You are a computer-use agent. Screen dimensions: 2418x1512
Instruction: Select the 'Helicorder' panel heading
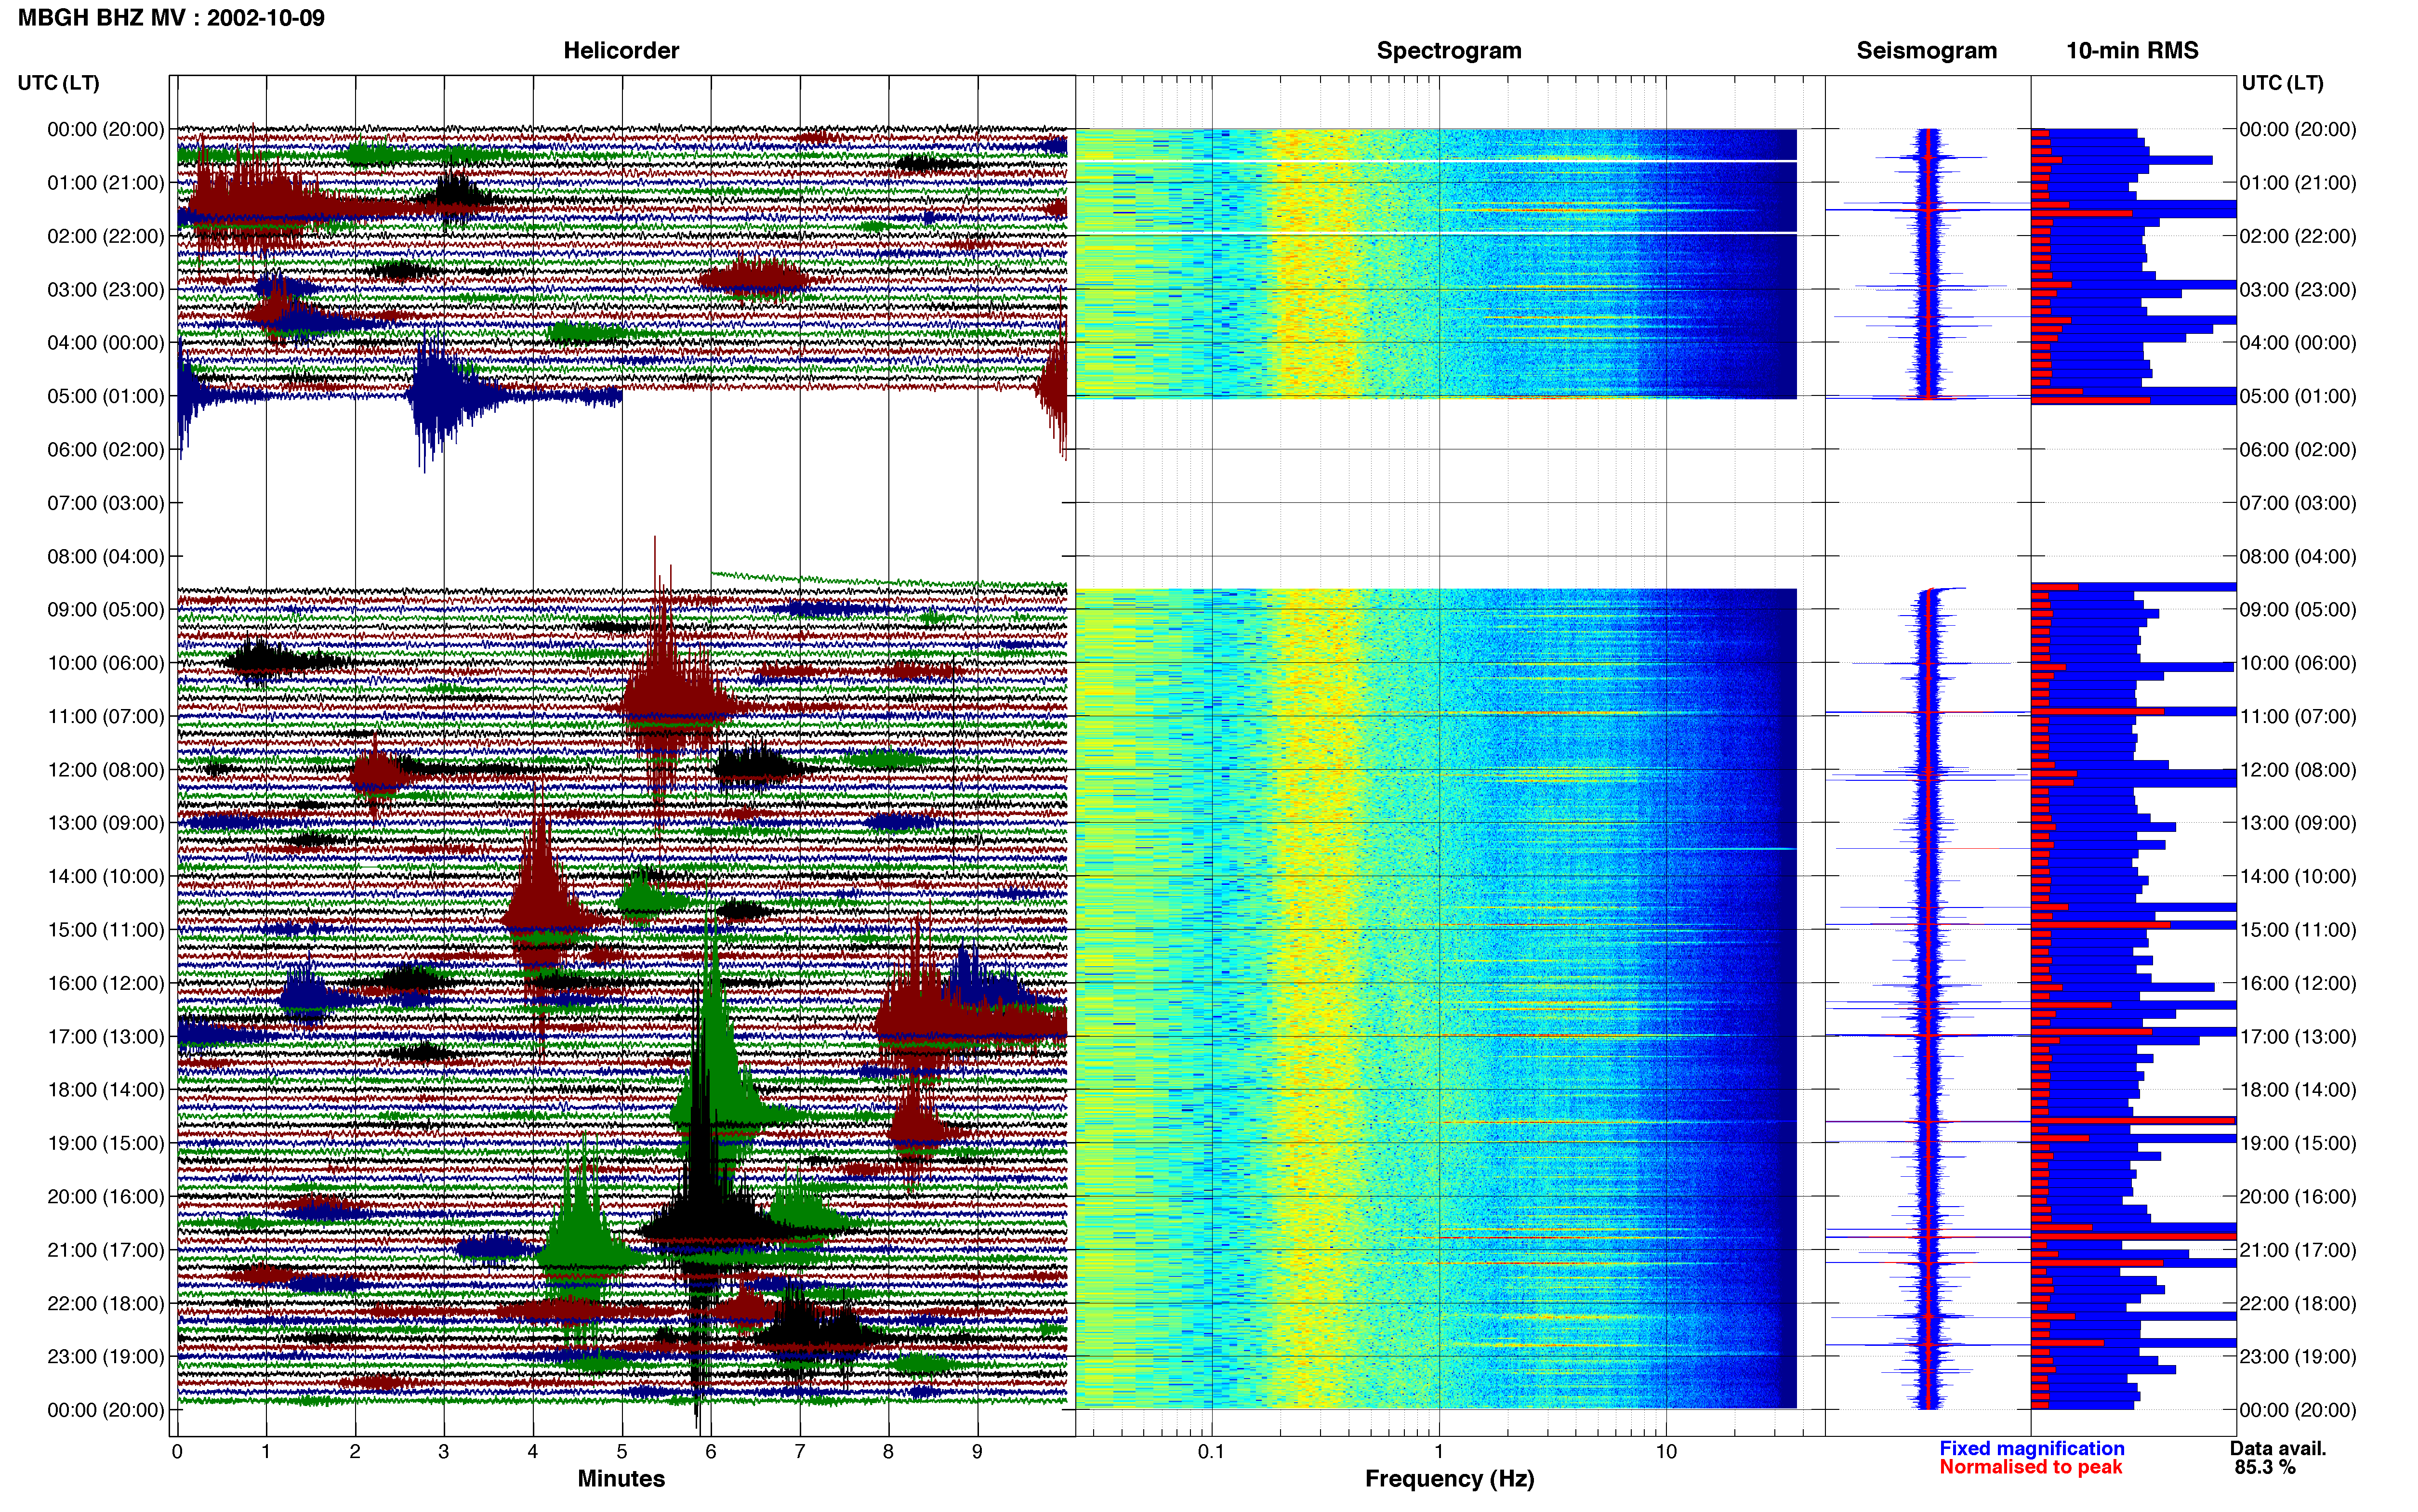(621, 51)
